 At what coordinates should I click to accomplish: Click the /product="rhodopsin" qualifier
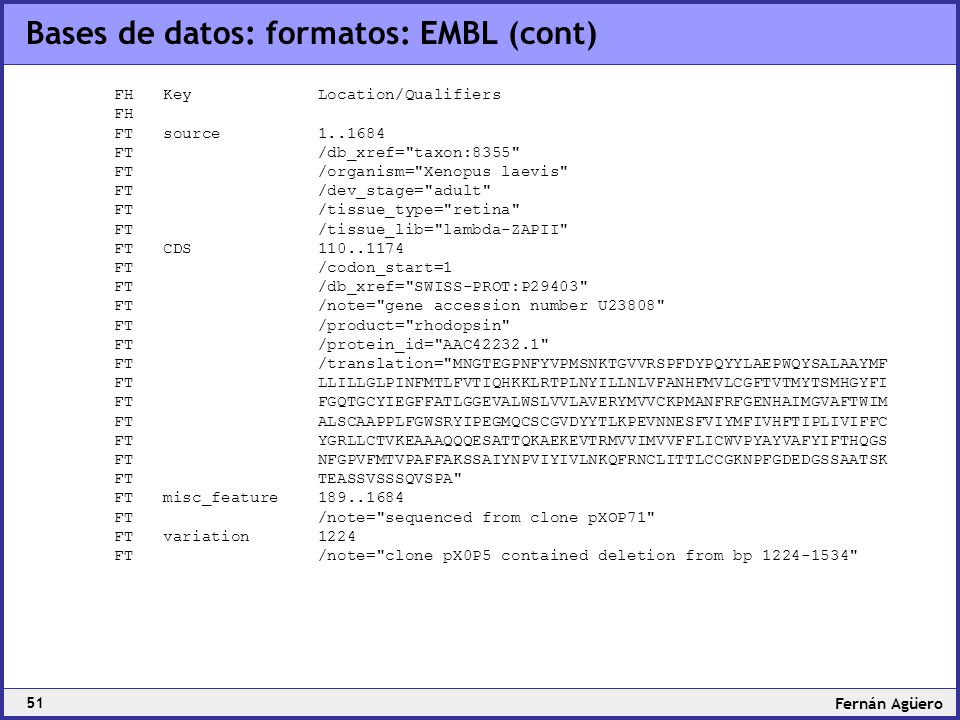(x=414, y=325)
